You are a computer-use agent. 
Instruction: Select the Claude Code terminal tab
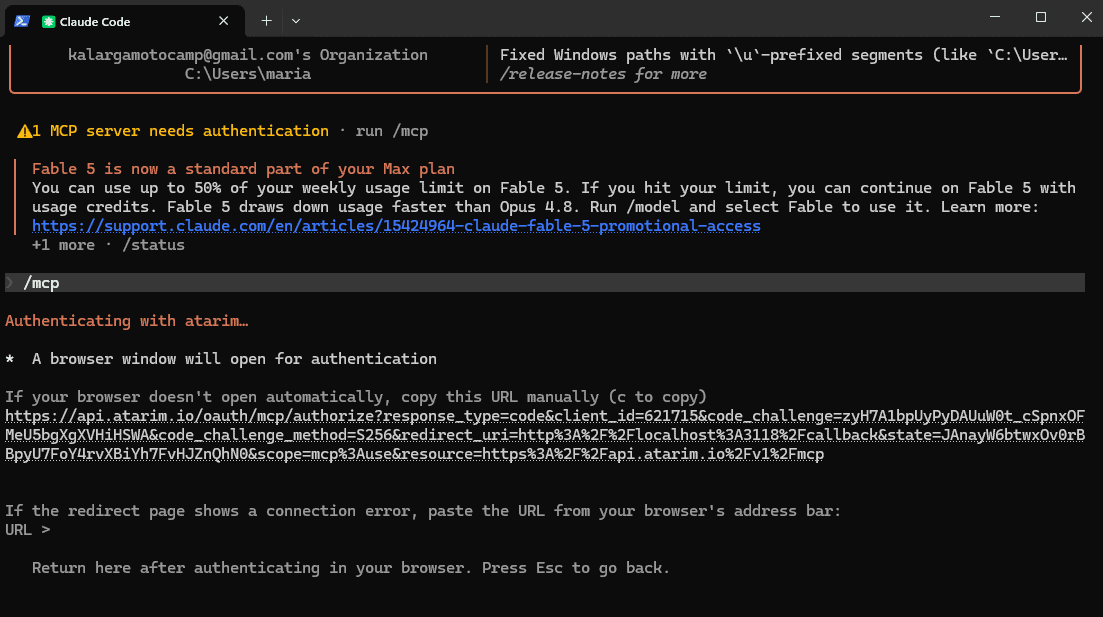coord(125,21)
